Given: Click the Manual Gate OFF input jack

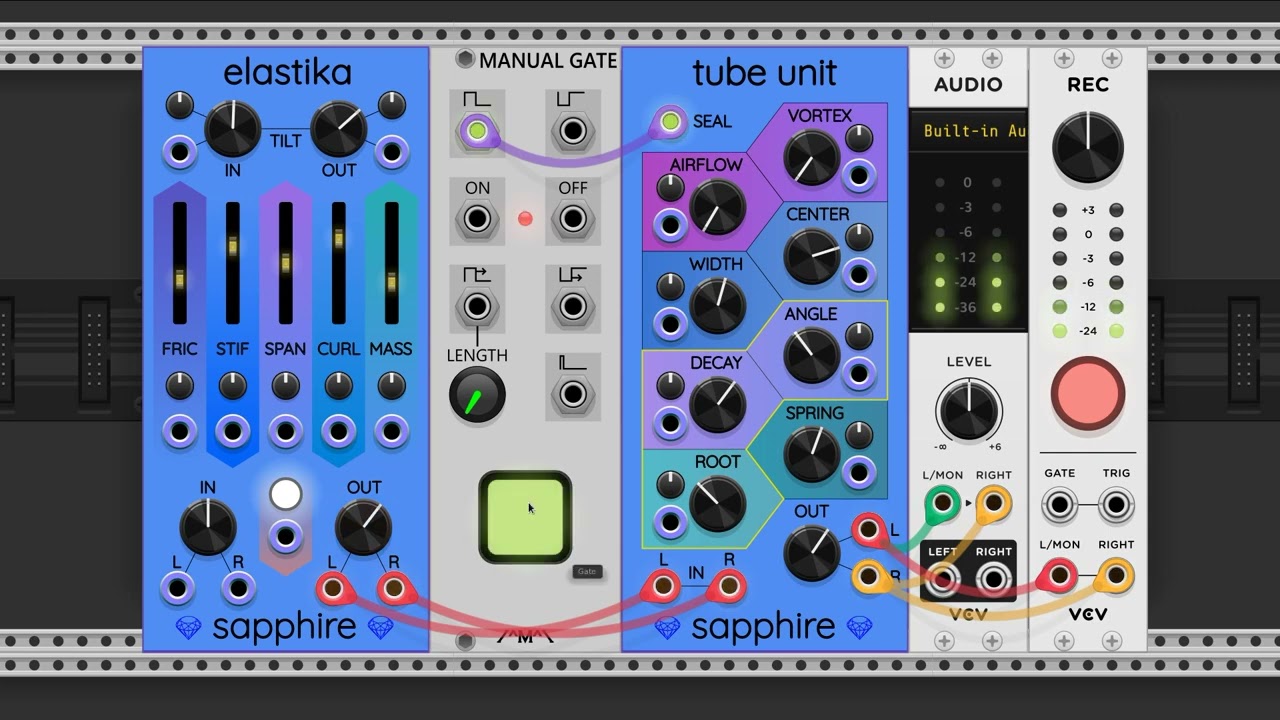Looking at the screenshot, I should click(x=573, y=218).
